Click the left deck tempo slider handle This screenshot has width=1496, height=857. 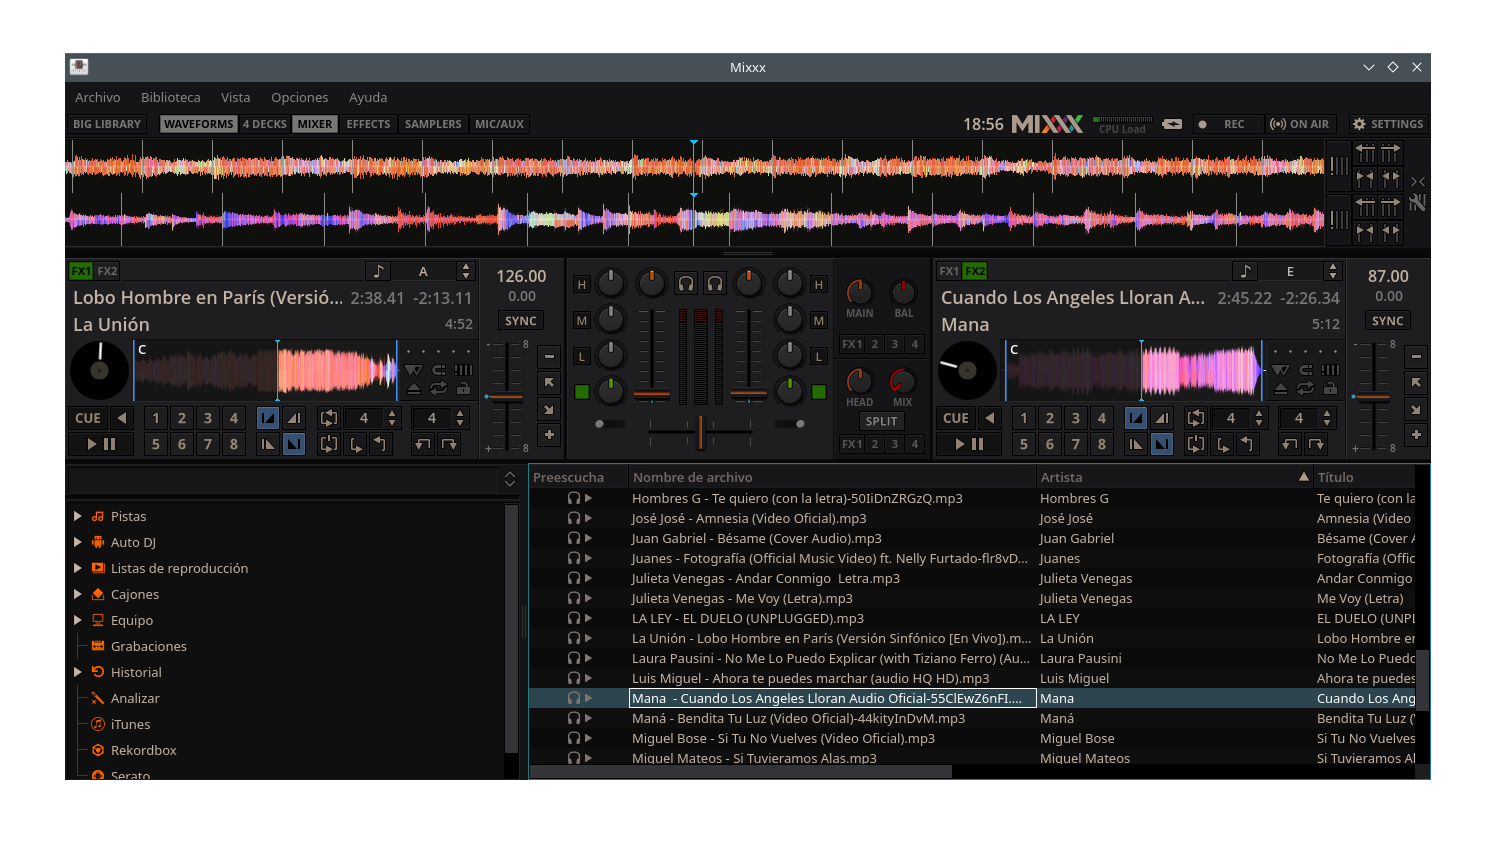[x=505, y=397]
